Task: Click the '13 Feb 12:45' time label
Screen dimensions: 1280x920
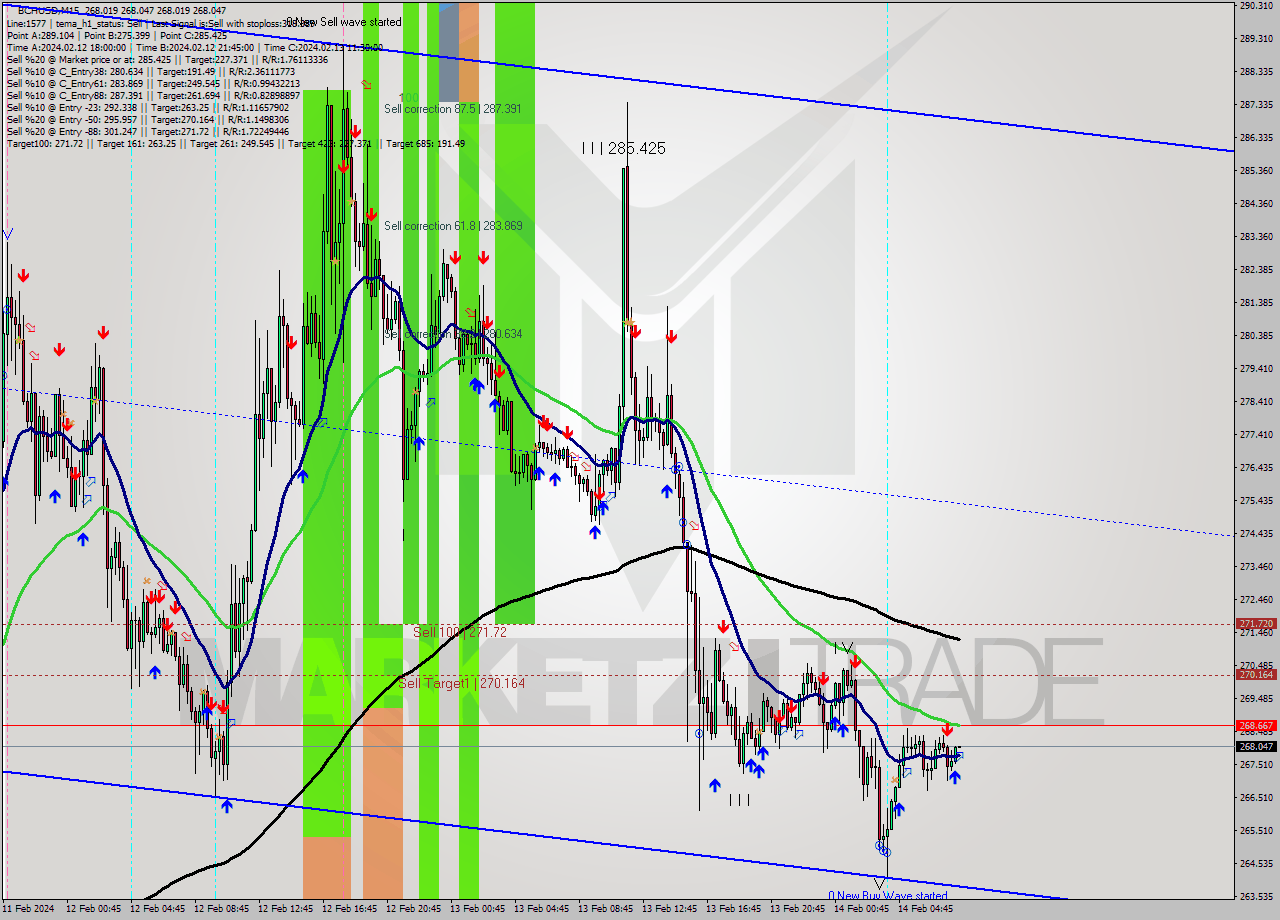Action: 669,909
